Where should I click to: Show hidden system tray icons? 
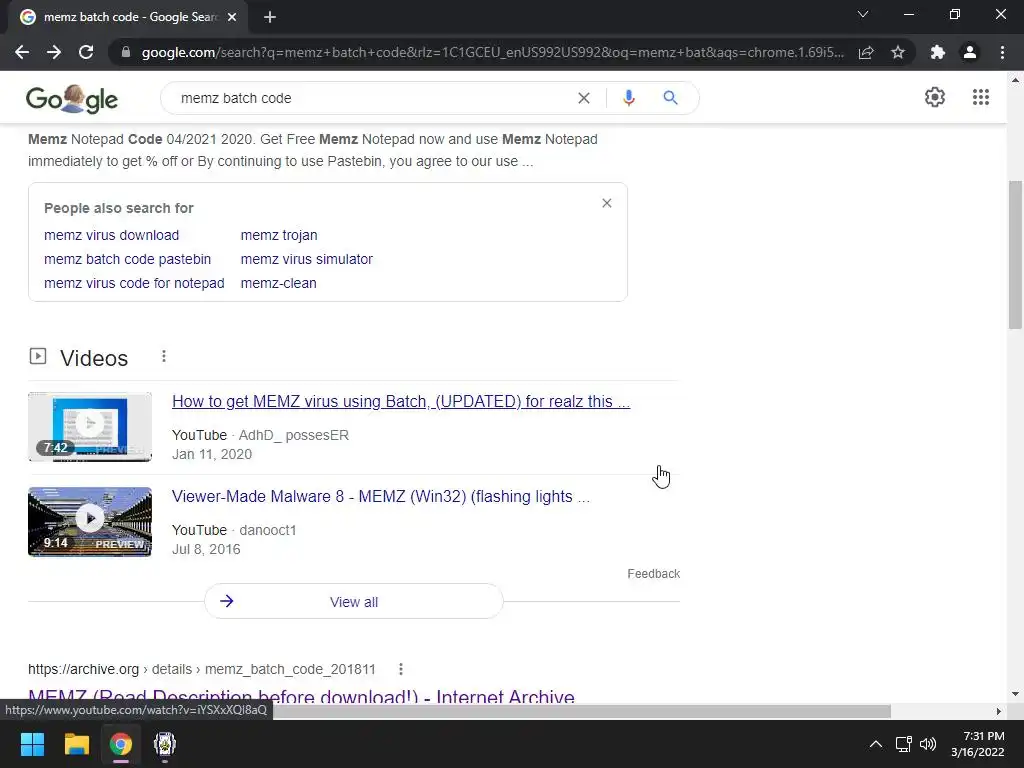(x=876, y=744)
